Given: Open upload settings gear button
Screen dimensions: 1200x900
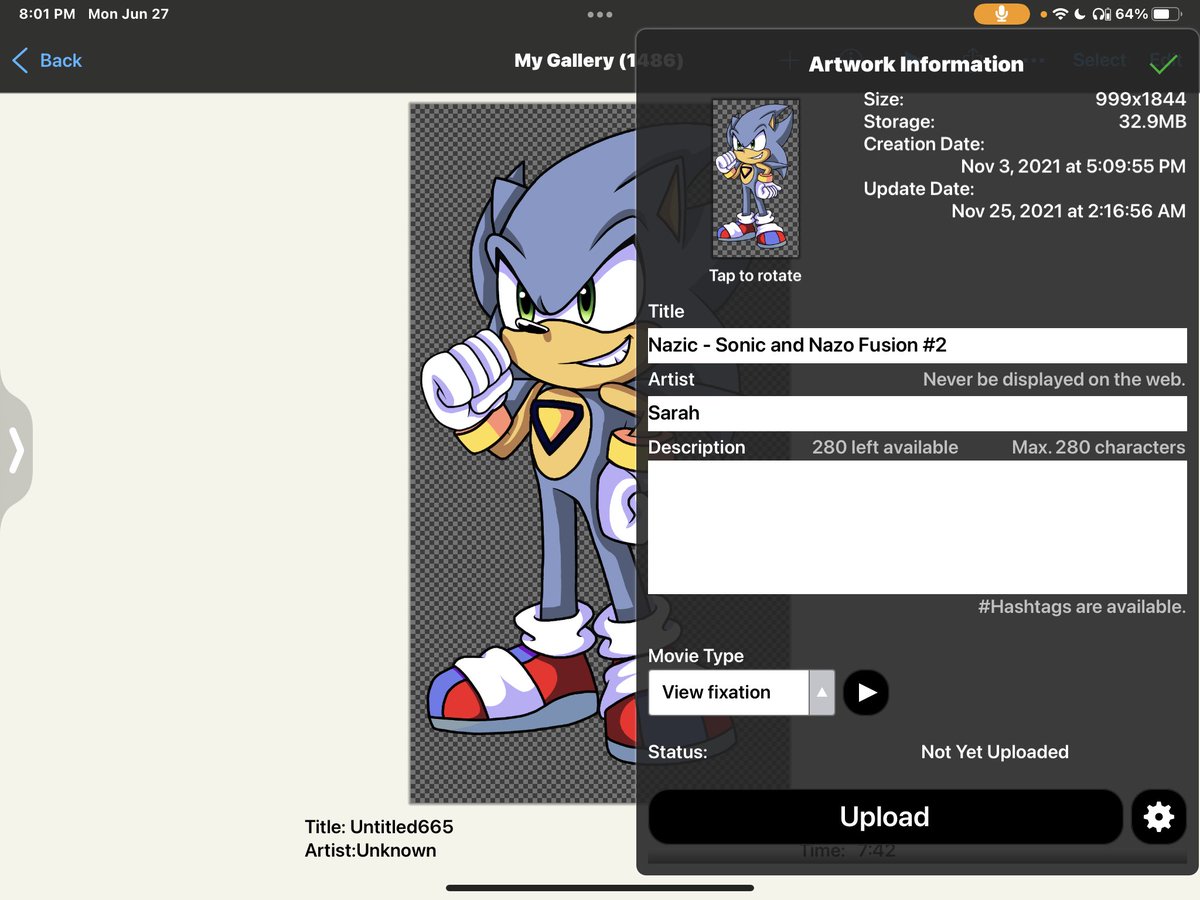Looking at the screenshot, I should point(1158,817).
